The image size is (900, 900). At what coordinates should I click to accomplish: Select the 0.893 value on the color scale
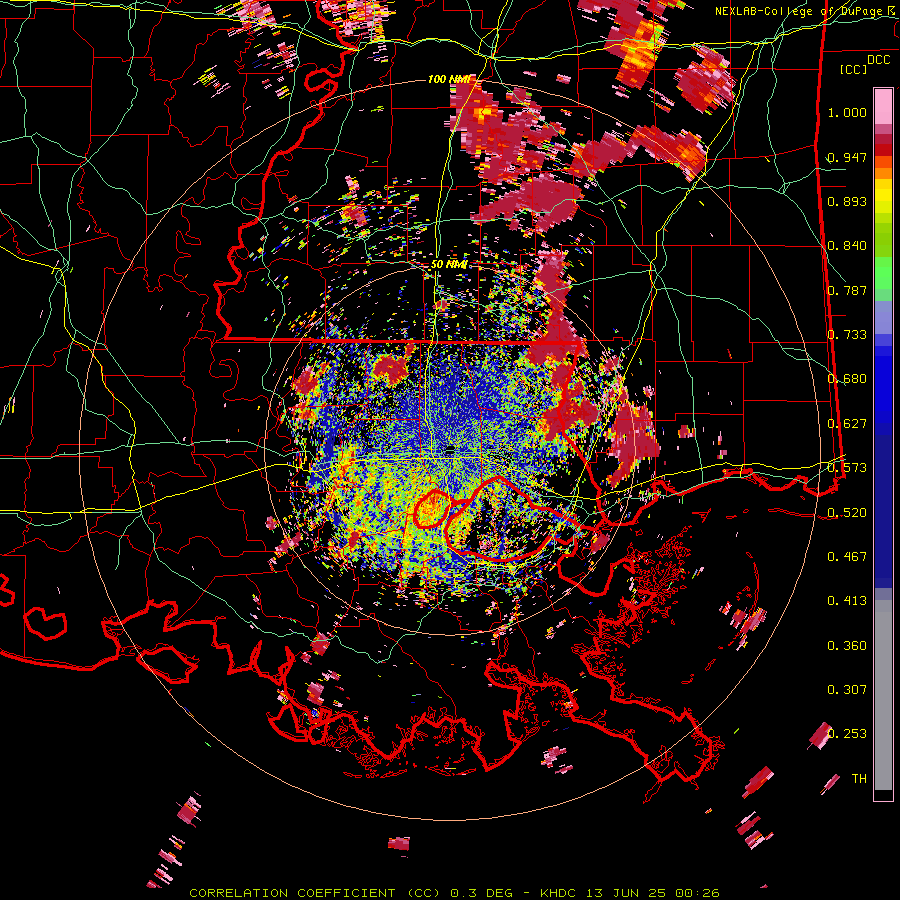pyautogui.click(x=847, y=201)
